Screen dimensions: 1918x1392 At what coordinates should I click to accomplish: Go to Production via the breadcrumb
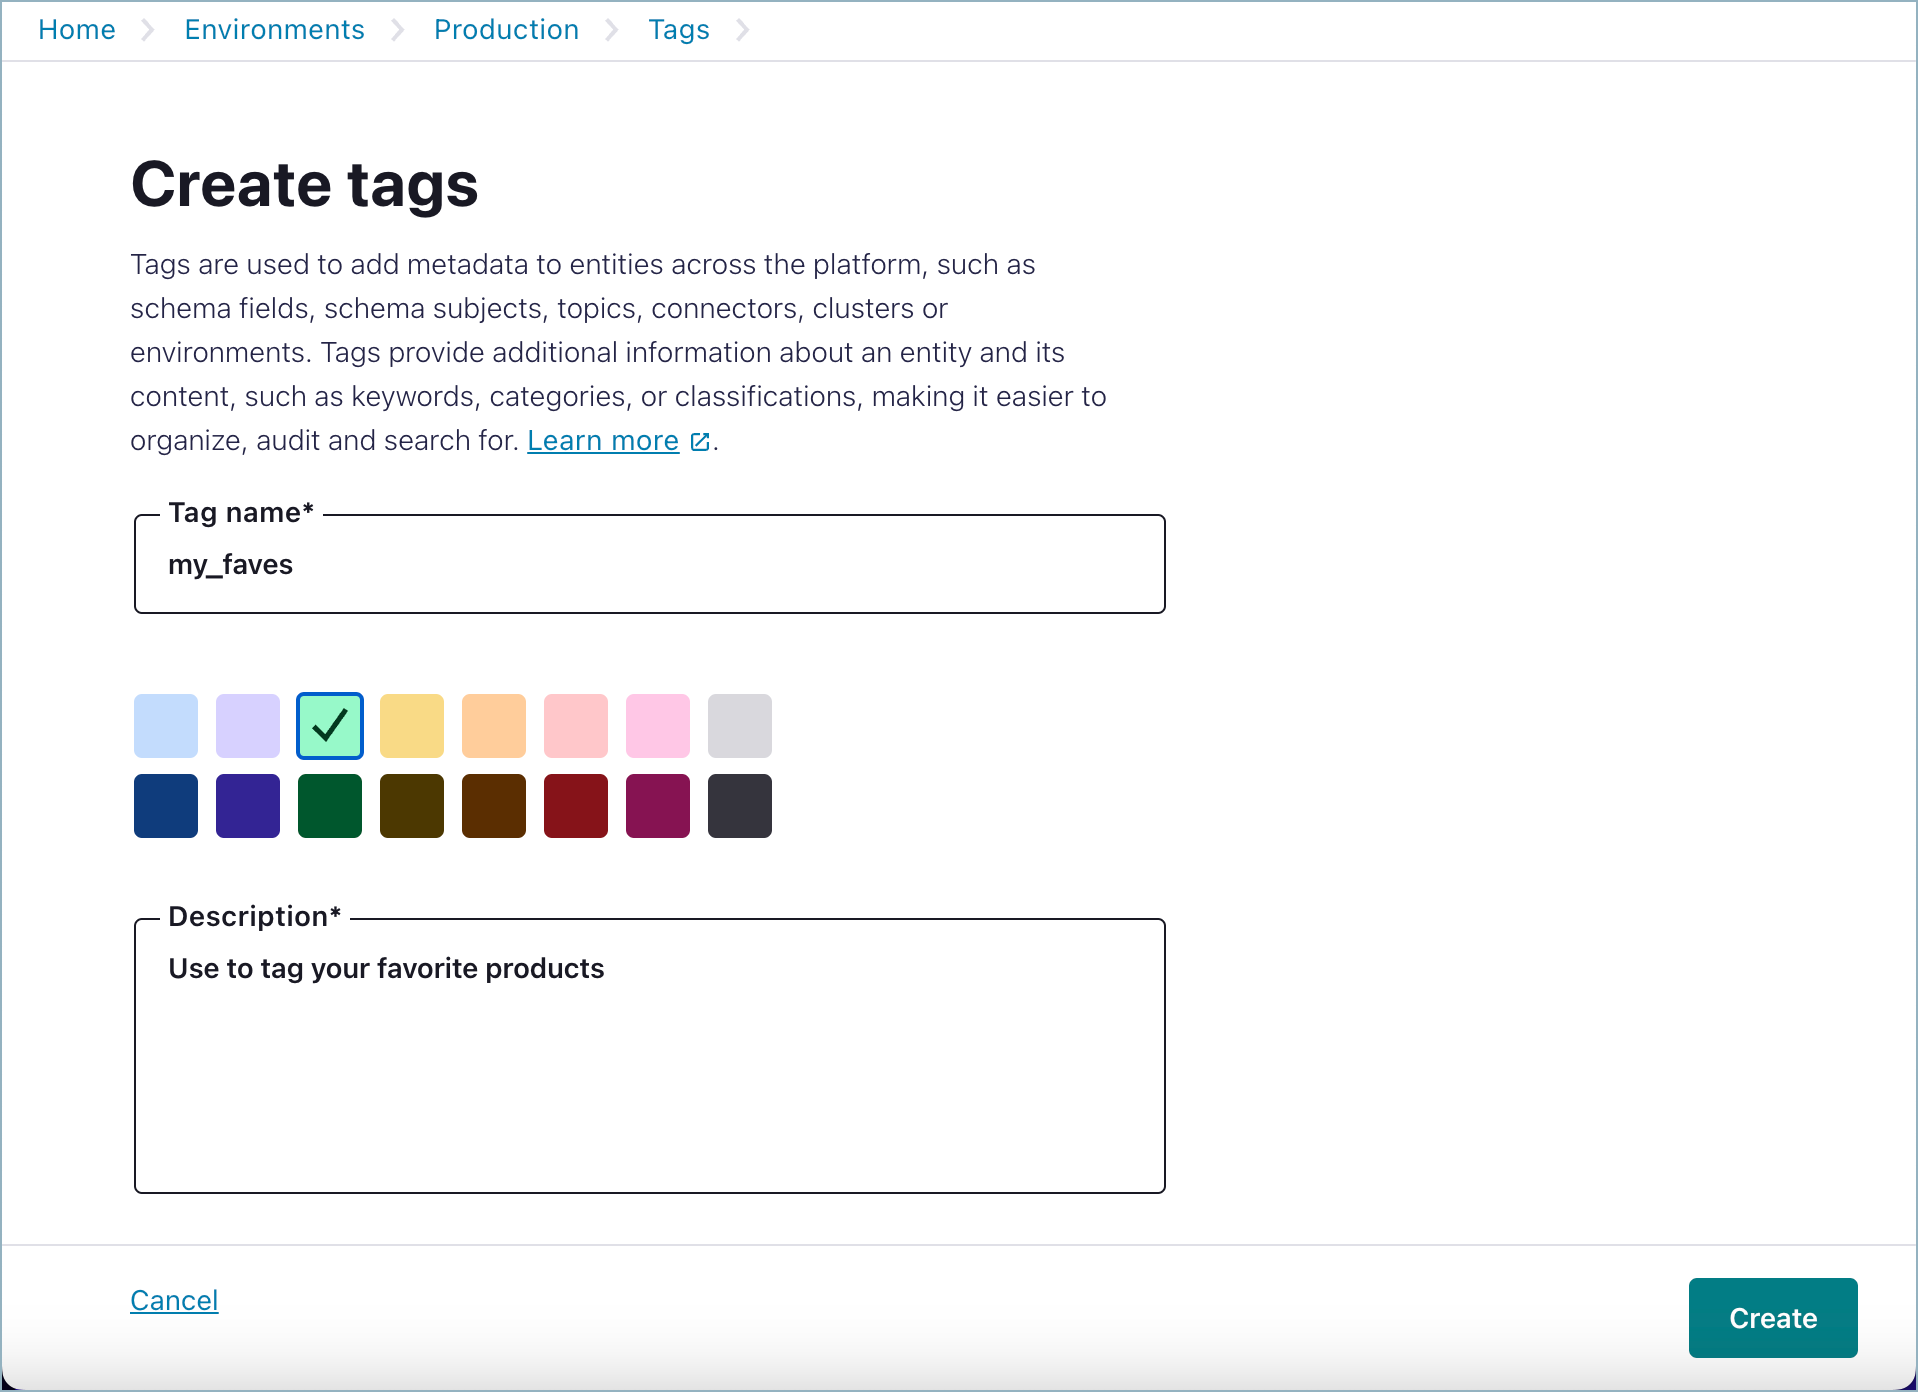(505, 29)
